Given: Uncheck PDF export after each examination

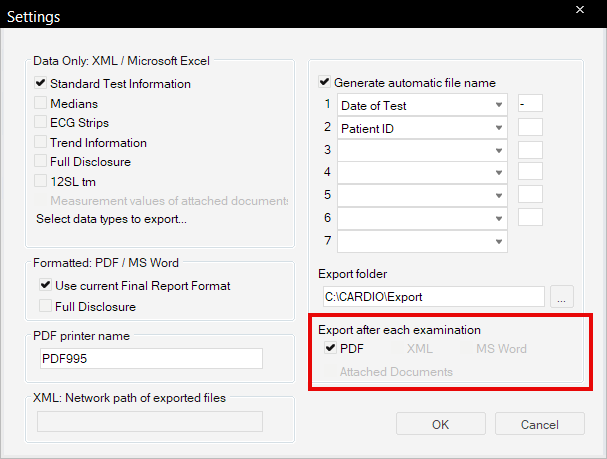Looking at the screenshot, I should 330,349.
